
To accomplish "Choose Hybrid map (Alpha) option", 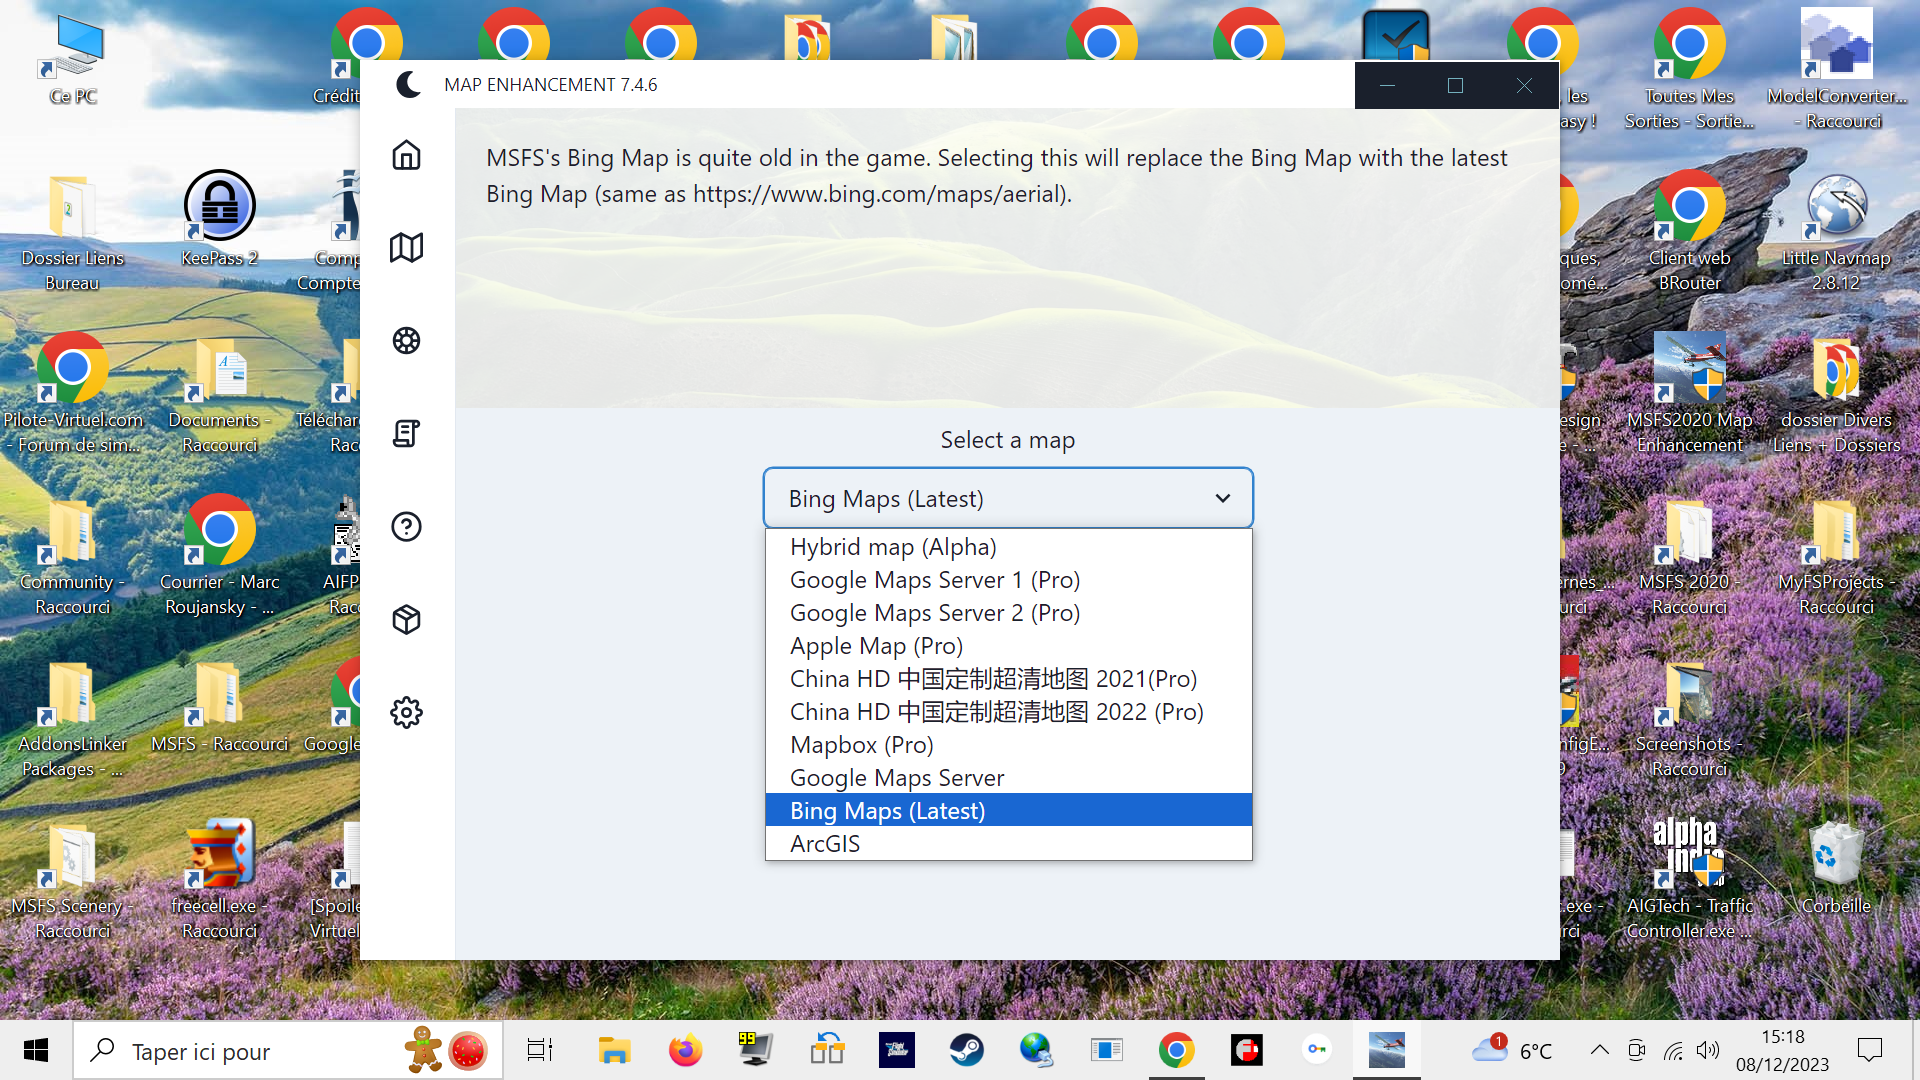I will tap(893, 547).
